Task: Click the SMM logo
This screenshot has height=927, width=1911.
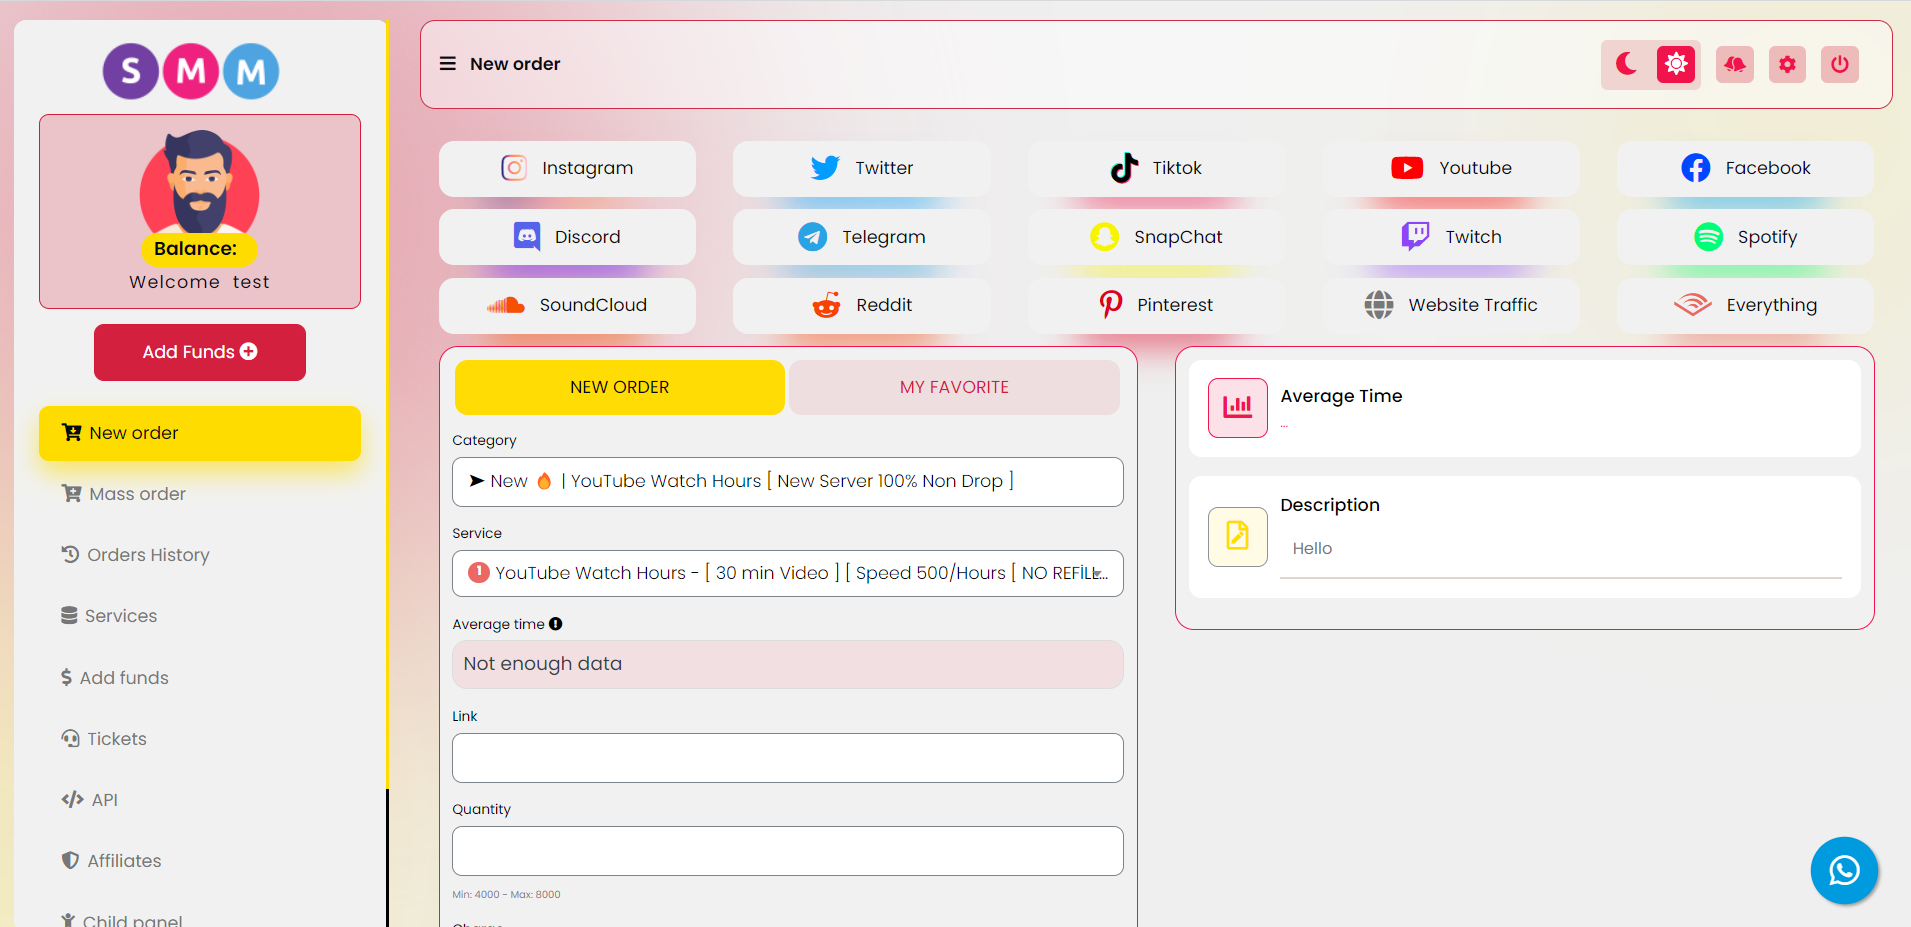Action: coord(191,71)
